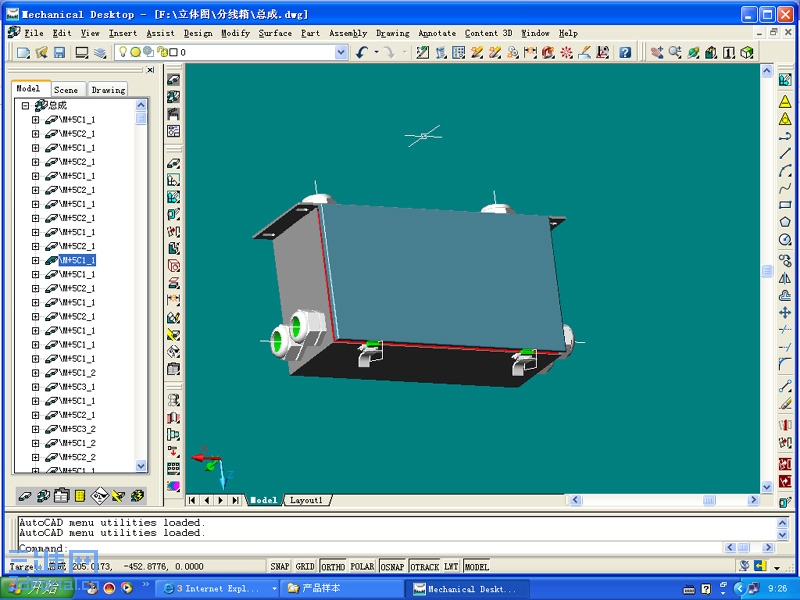Screen dimensions: 800x600
Task: Open the File menu
Action: click(x=34, y=33)
